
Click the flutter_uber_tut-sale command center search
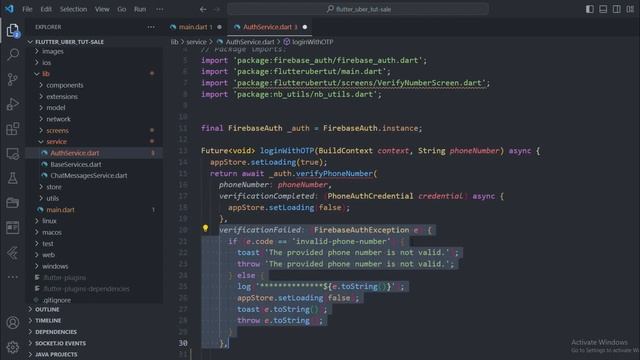point(358,9)
